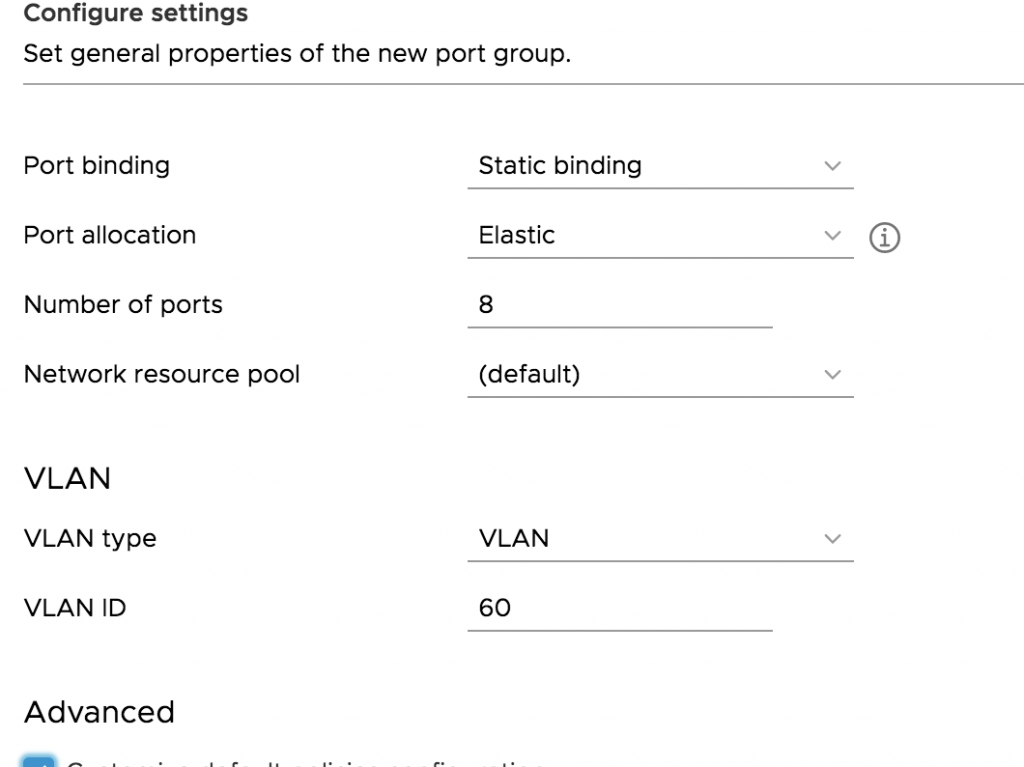Open the (default) resource pool dropdown
1024x767 pixels.
[660, 374]
